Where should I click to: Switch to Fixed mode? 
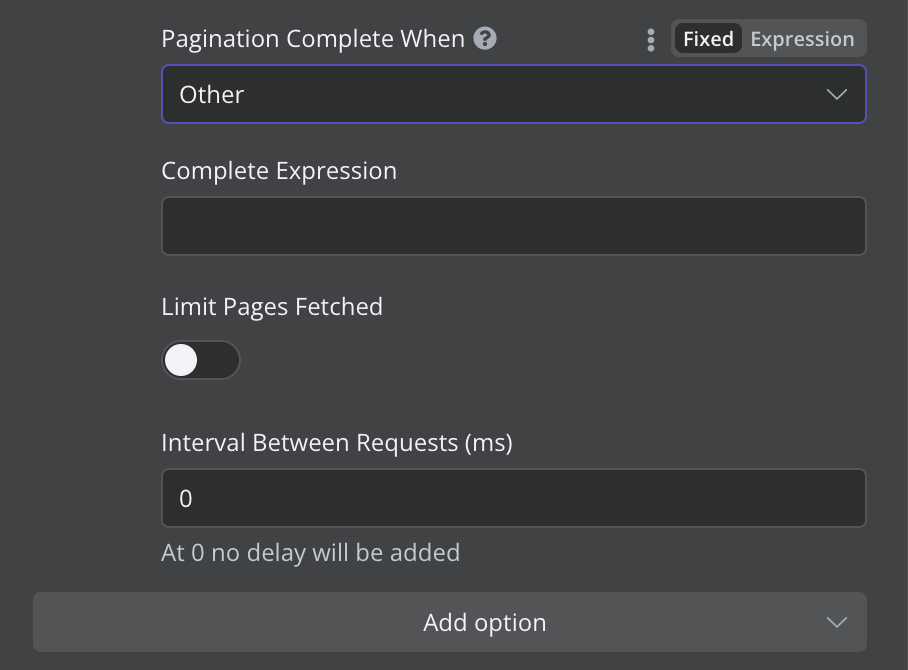tap(708, 39)
